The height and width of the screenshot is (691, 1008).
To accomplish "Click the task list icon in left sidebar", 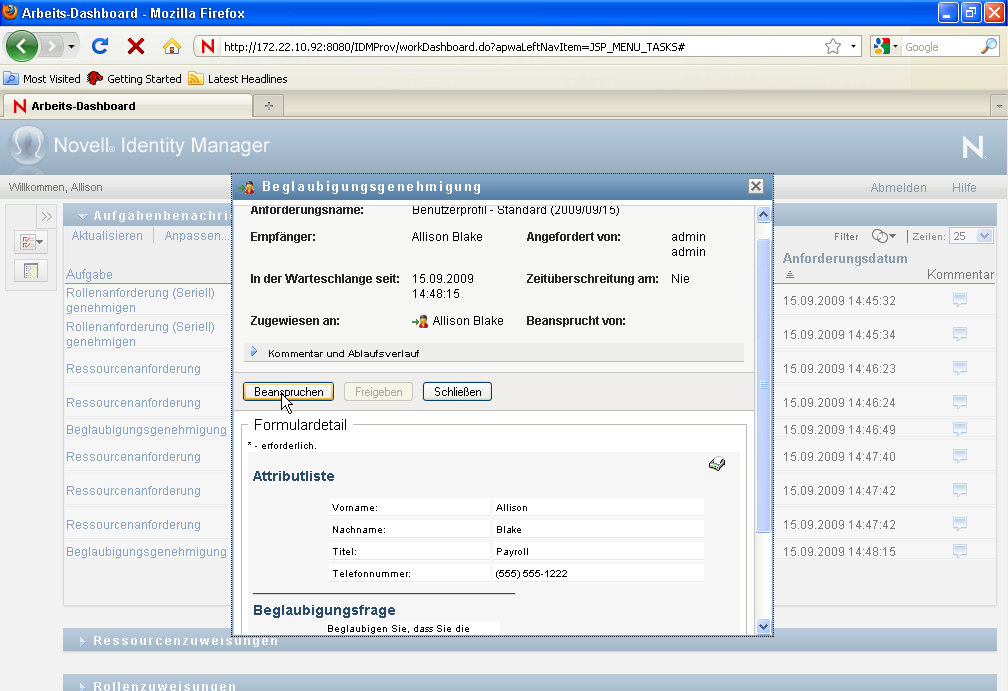I will pyautogui.click(x=30, y=242).
